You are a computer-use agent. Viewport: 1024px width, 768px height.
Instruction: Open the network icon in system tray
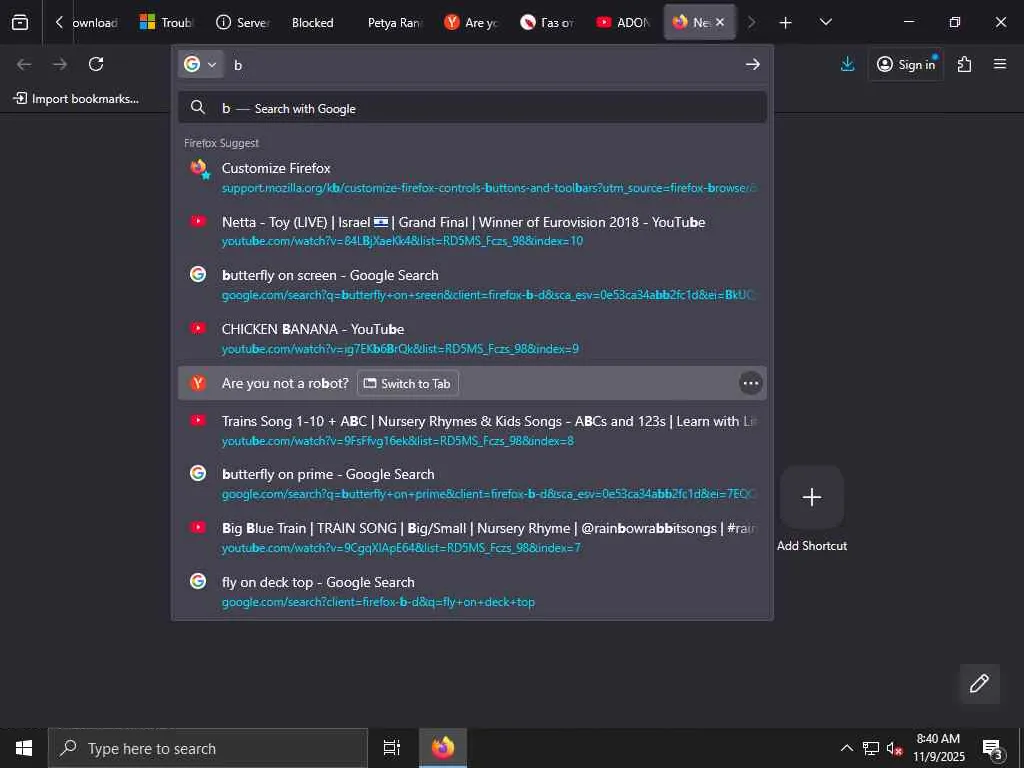[x=871, y=748]
